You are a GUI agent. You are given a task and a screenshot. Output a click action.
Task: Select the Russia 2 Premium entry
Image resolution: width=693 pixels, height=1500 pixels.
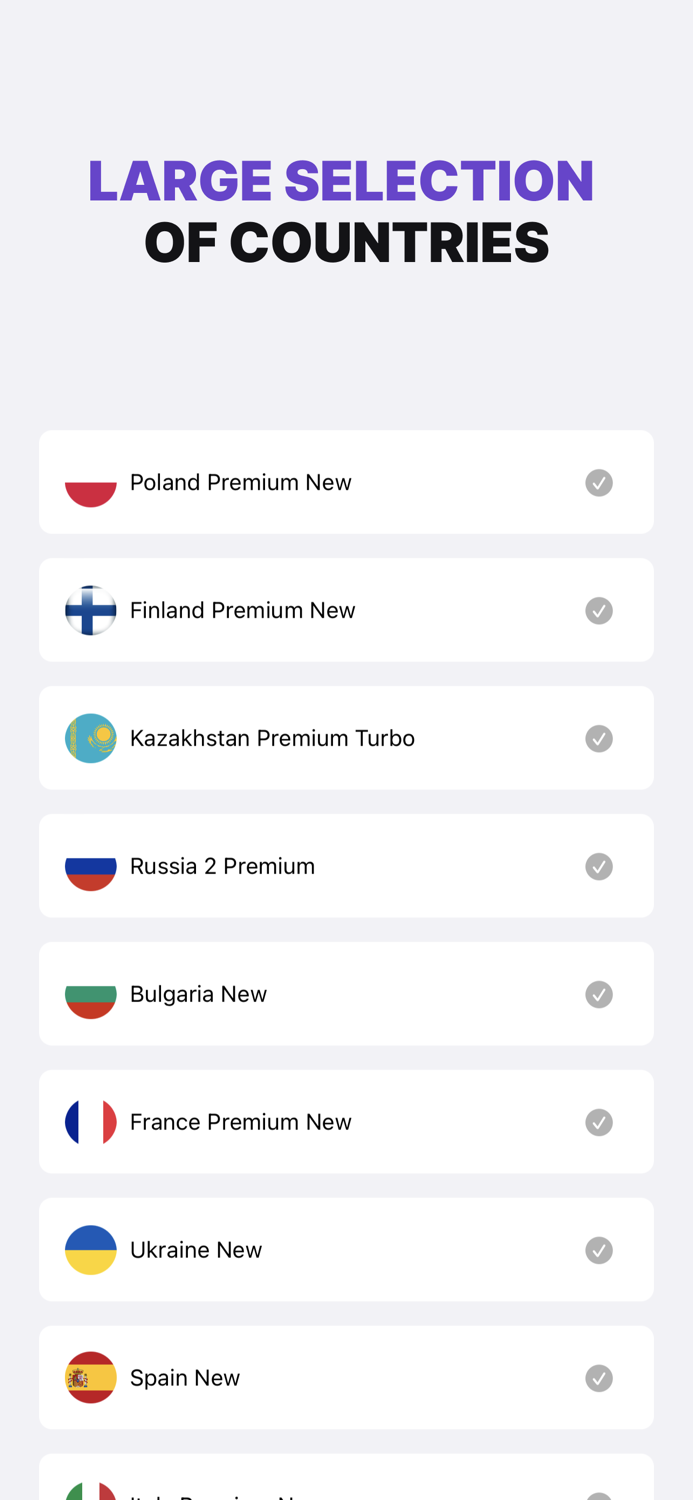(346, 865)
